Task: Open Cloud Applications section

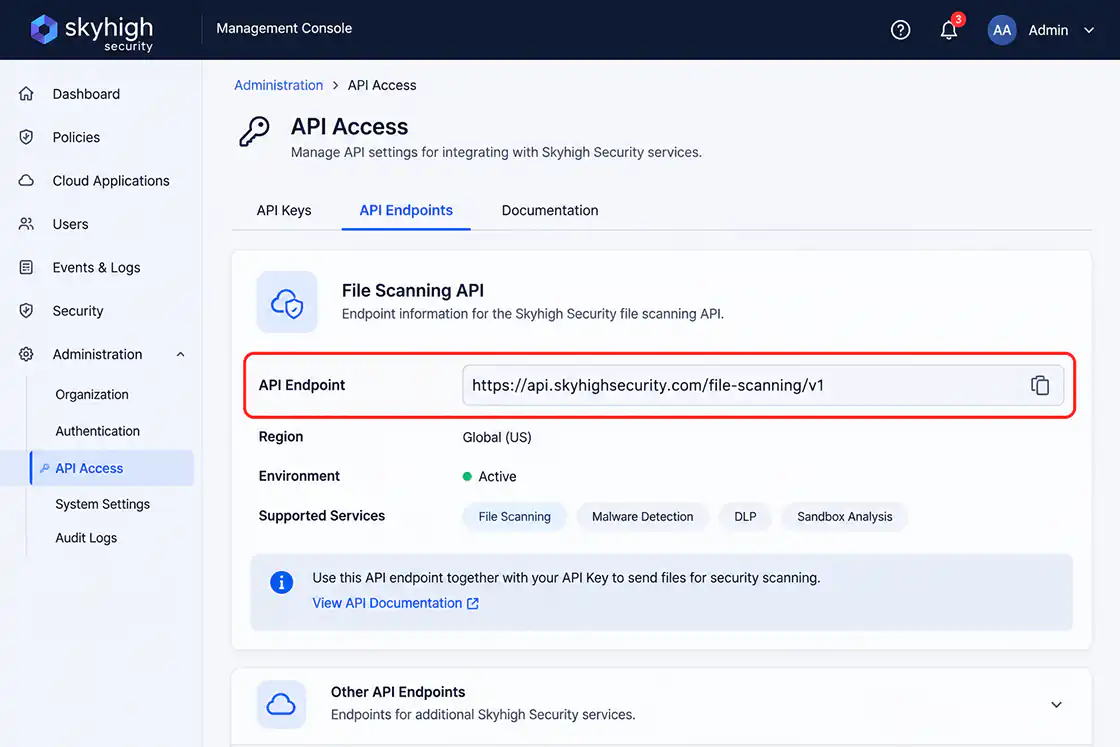Action: pyautogui.click(x=111, y=181)
